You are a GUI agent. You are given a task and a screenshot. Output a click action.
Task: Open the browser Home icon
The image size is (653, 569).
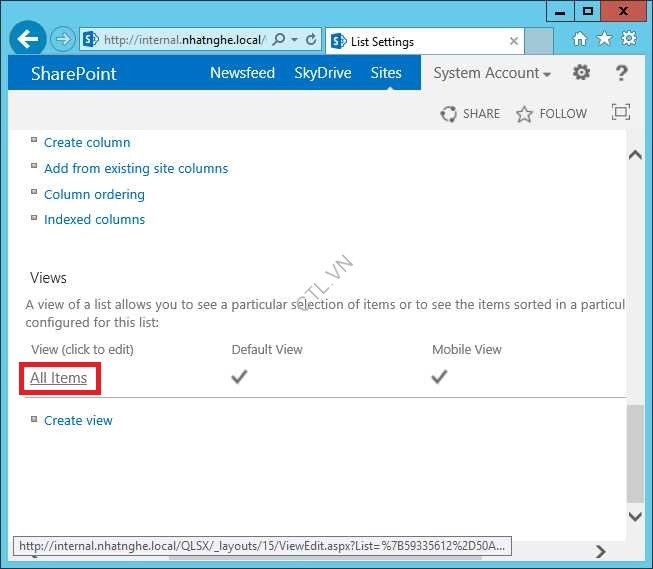(579, 39)
